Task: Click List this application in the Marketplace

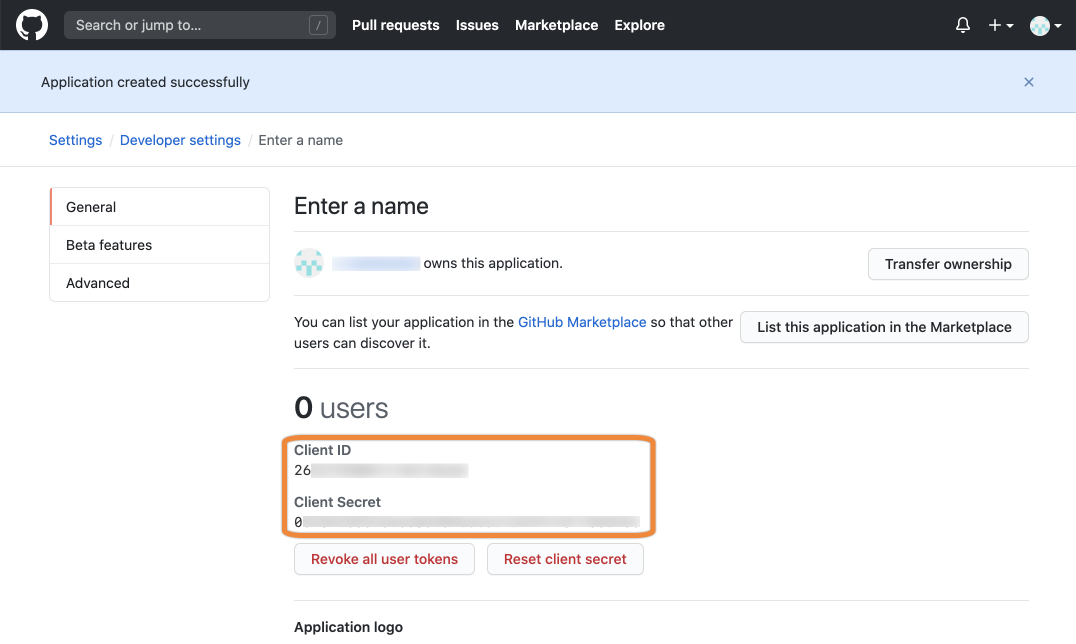Action: coord(884,327)
